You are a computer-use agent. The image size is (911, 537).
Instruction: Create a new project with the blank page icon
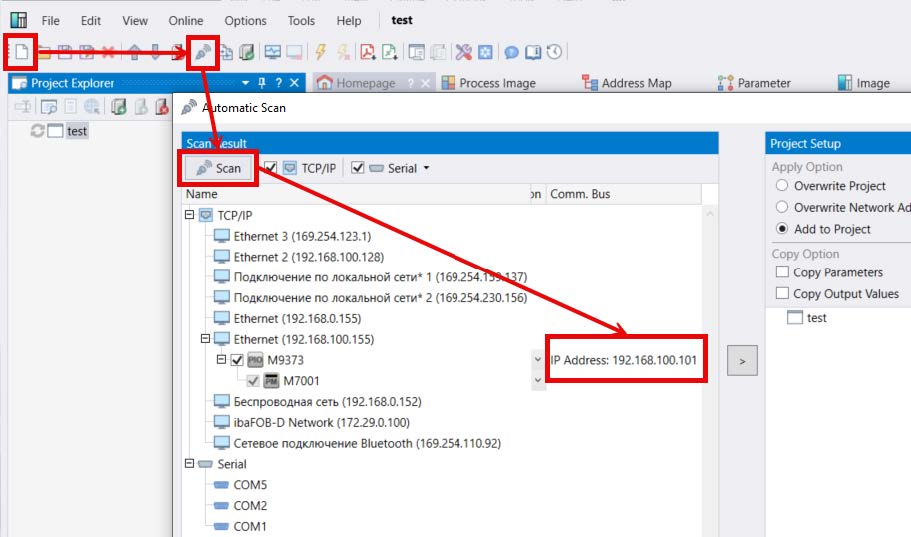pos(21,52)
